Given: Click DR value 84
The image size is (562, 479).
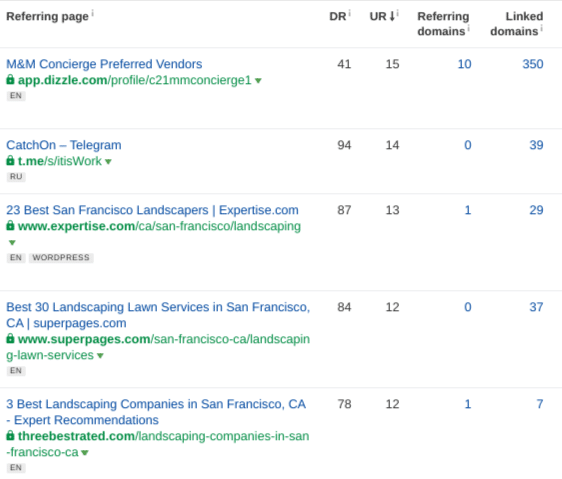Looking at the screenshot, I should (x=344, y=307).
